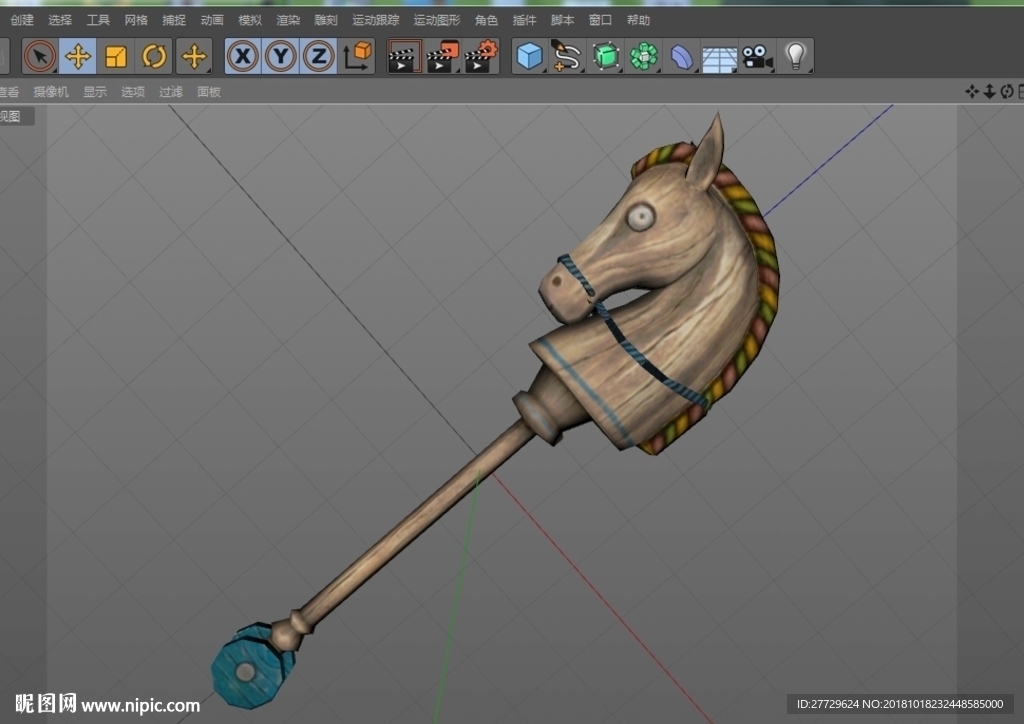
Task: Select the Live Selection arrow tool
Action: [x=40, y=56]
